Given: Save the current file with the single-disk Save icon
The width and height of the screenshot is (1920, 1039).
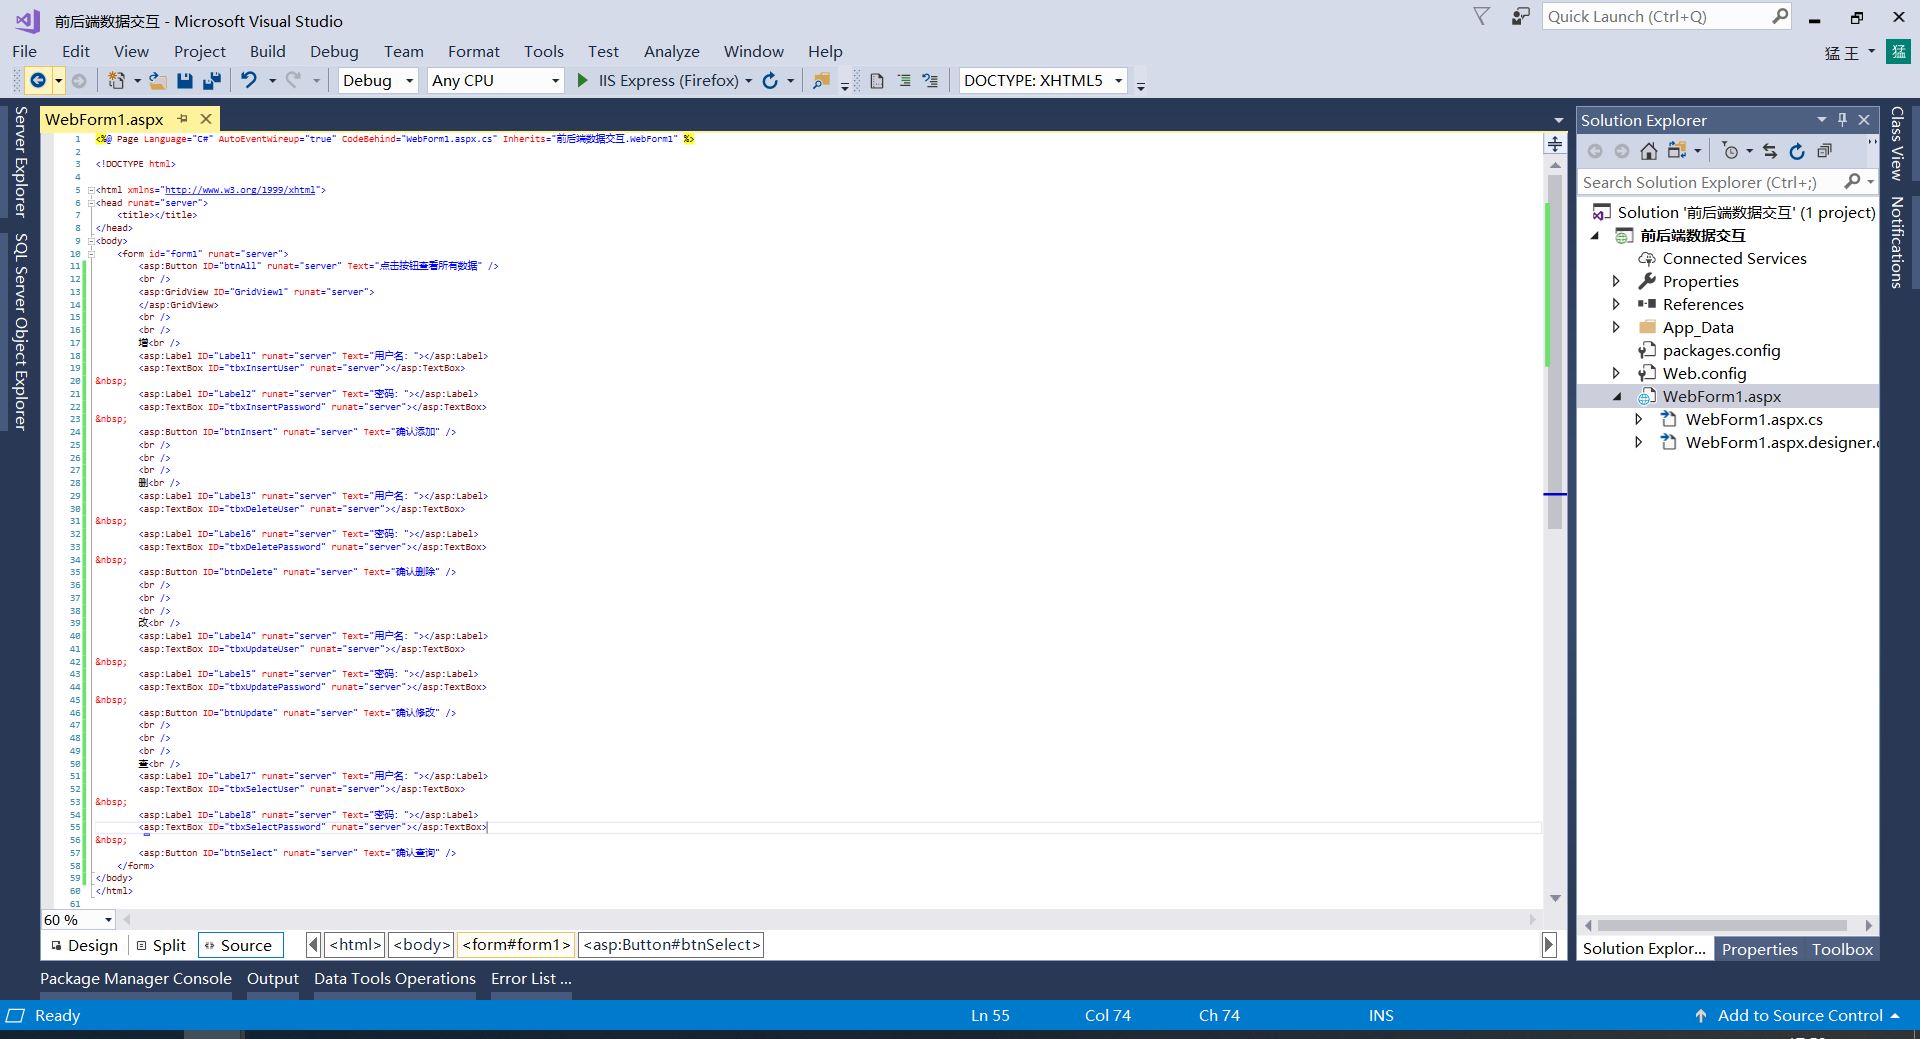Looking at the screenshot, I should [x=185, y=81].
